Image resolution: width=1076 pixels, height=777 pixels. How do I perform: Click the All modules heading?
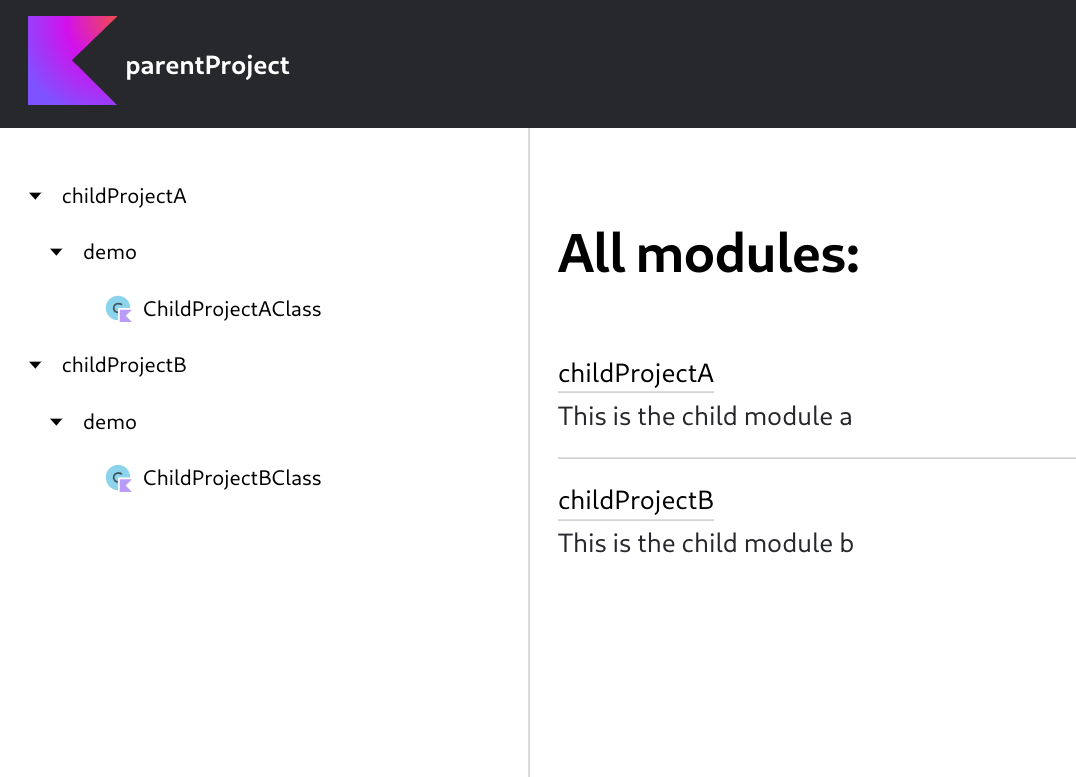click(708, 255)
